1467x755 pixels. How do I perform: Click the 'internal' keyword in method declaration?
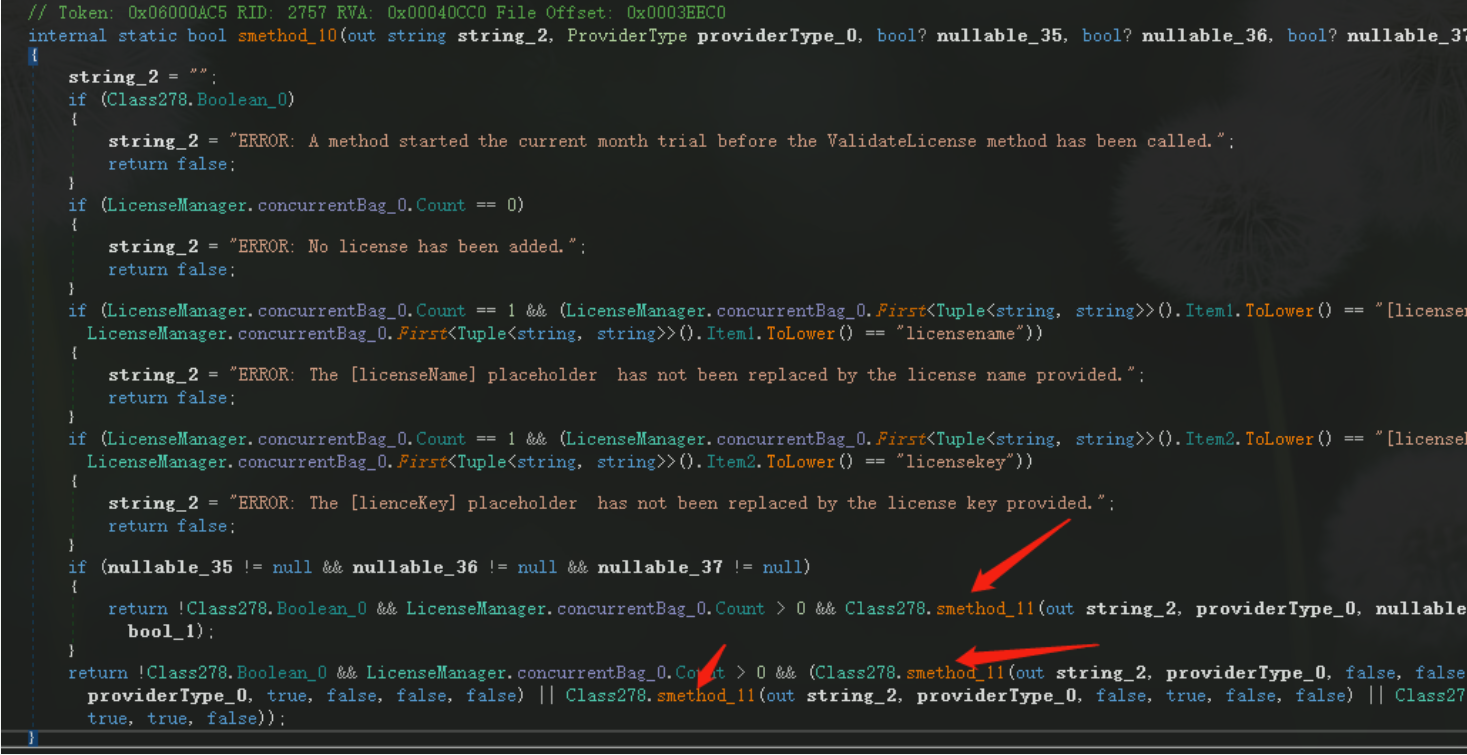[67, 36]
